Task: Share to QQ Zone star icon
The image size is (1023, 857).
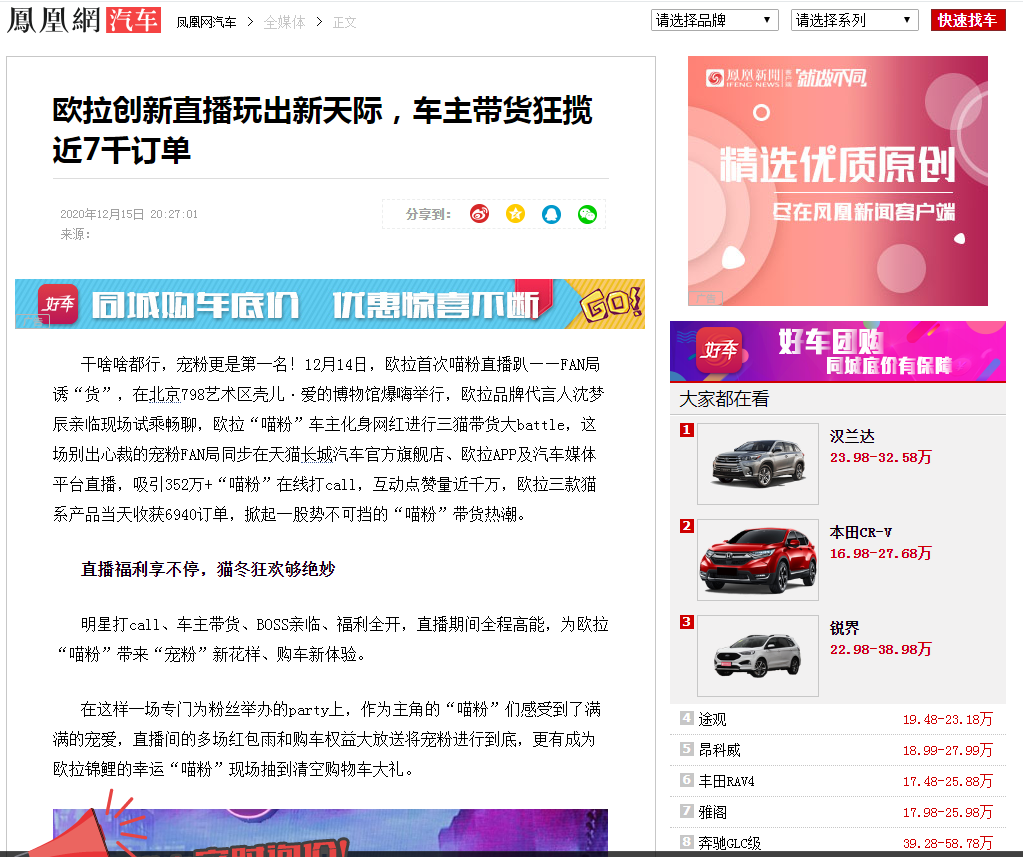Action: click(515, 214)
